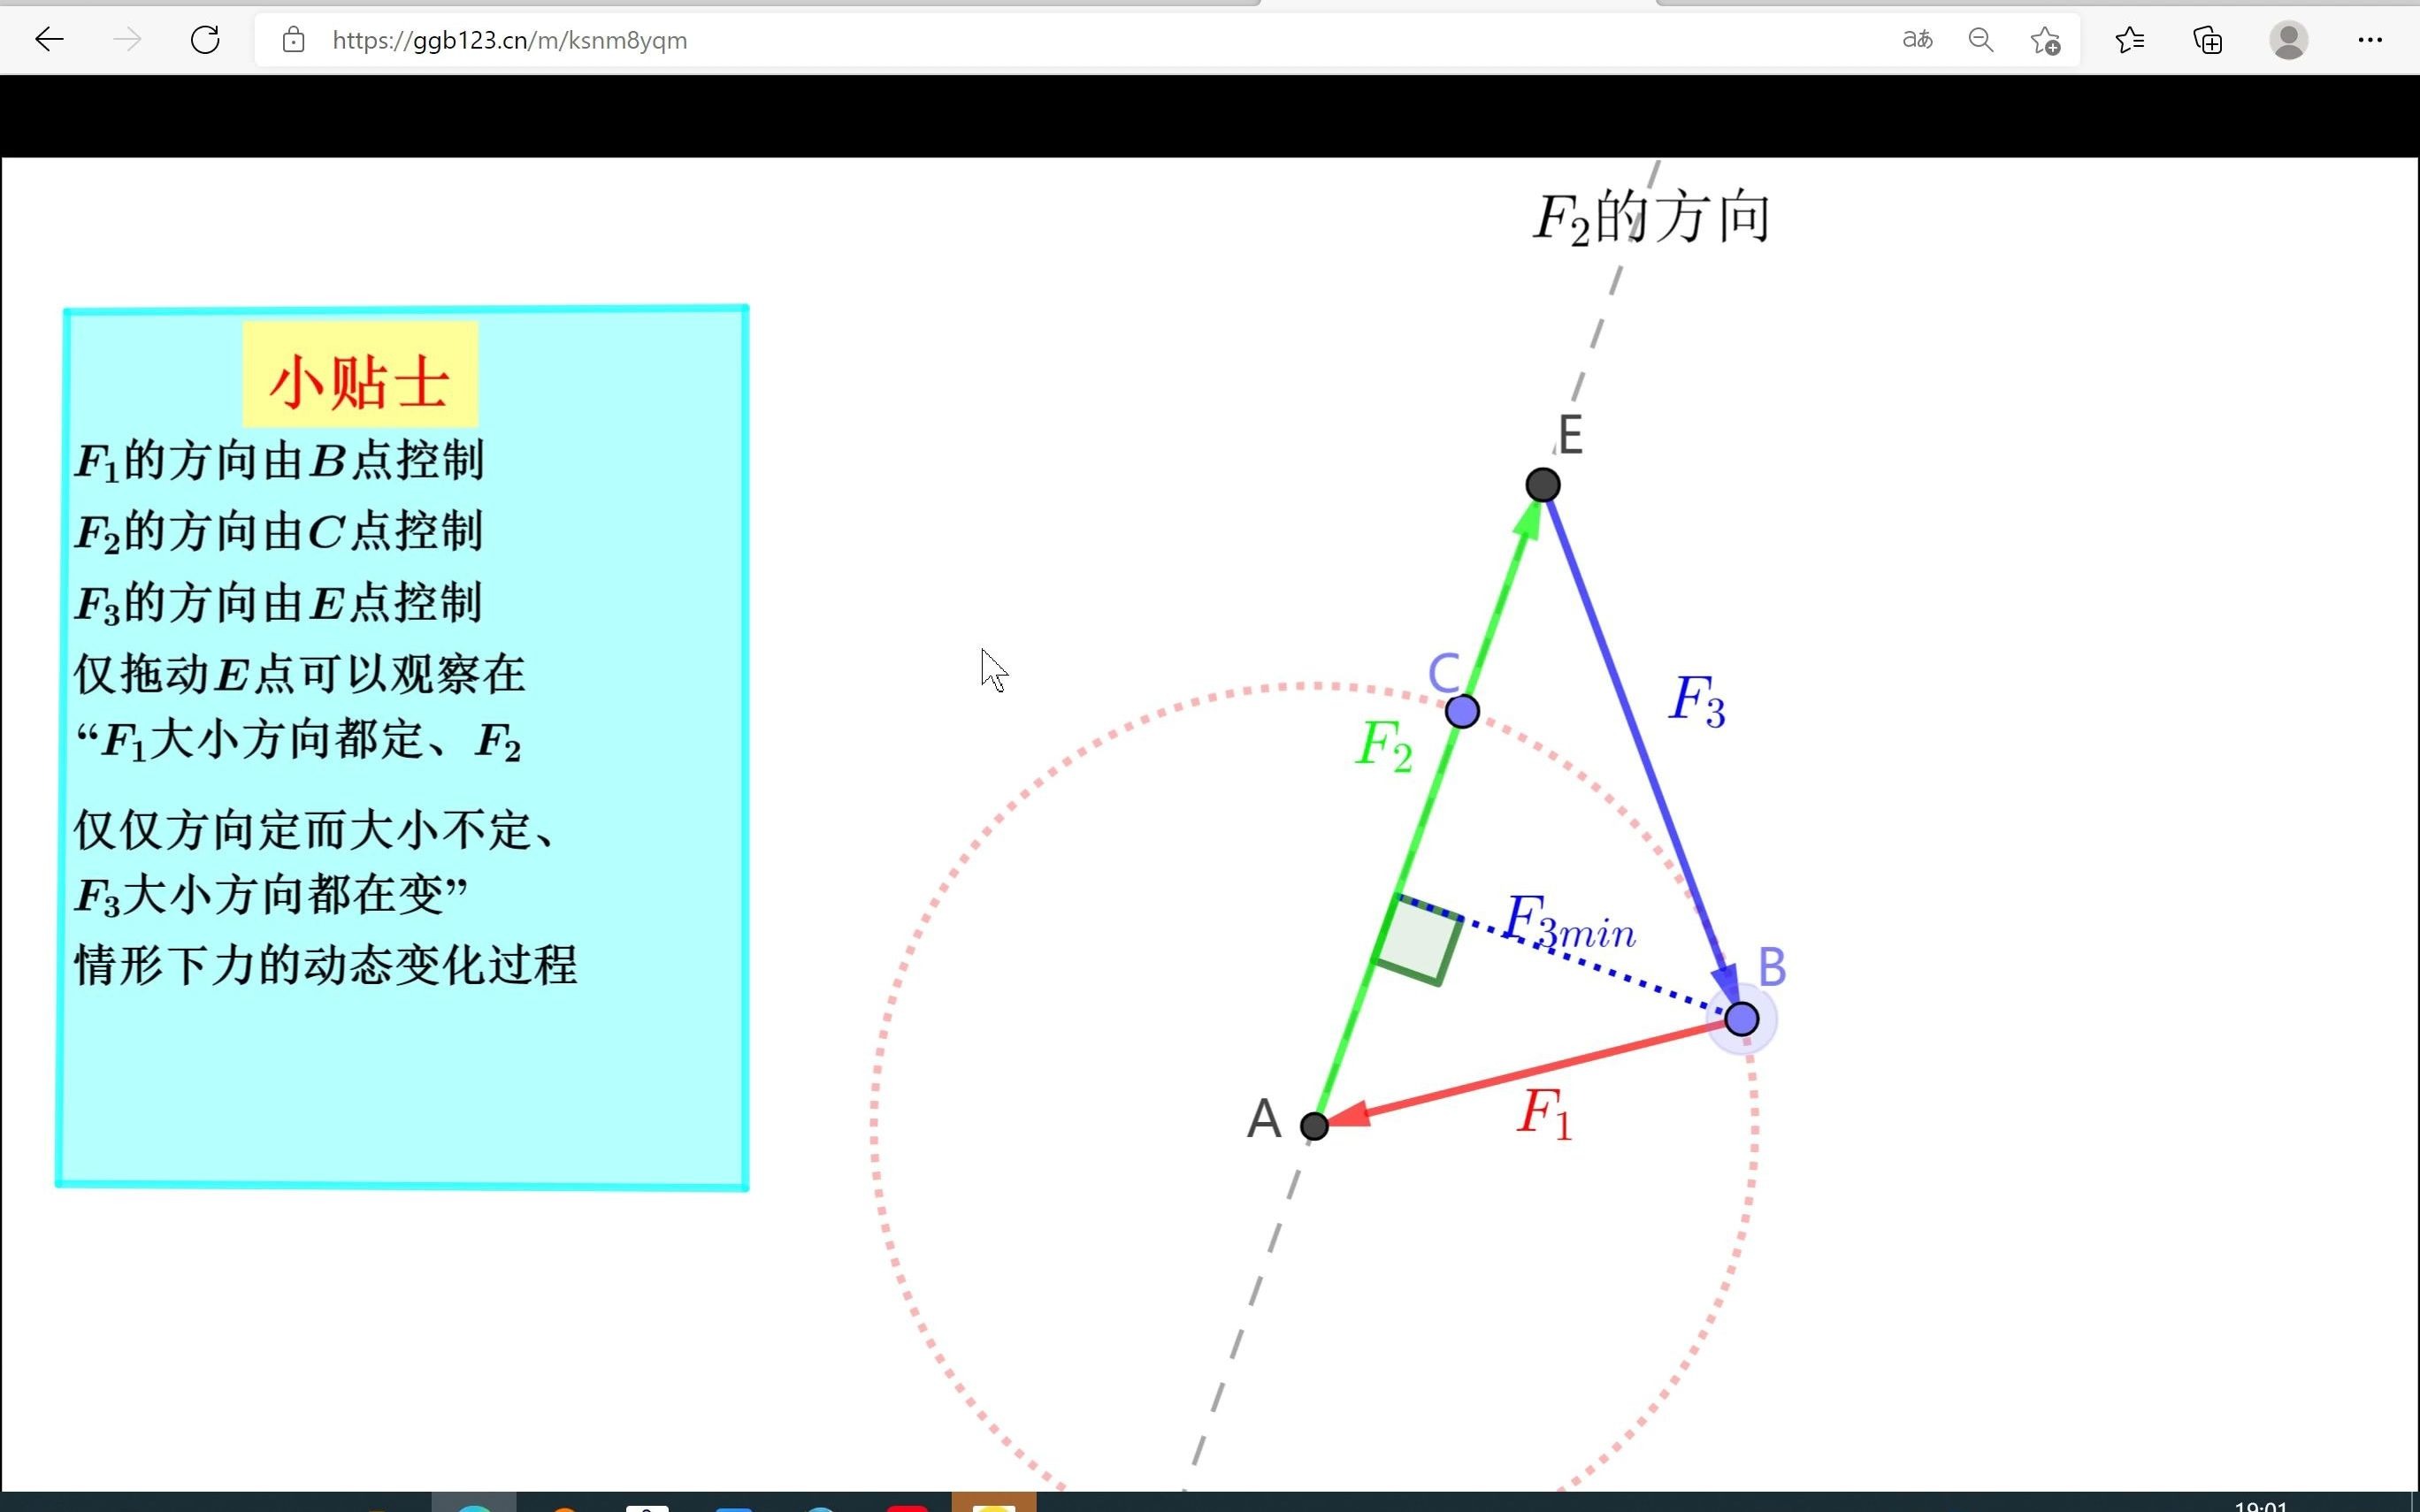Open the Collections panel

[2207, 40]
